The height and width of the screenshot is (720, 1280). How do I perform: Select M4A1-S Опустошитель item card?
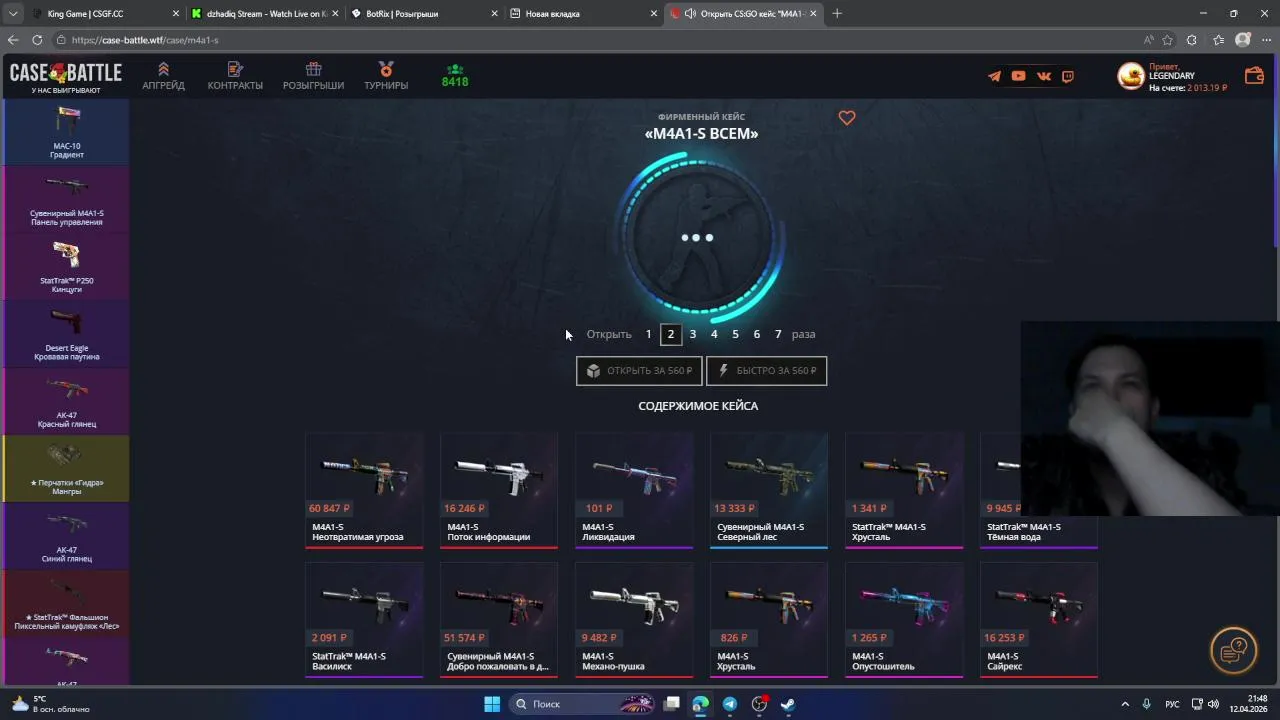[904, 620]
